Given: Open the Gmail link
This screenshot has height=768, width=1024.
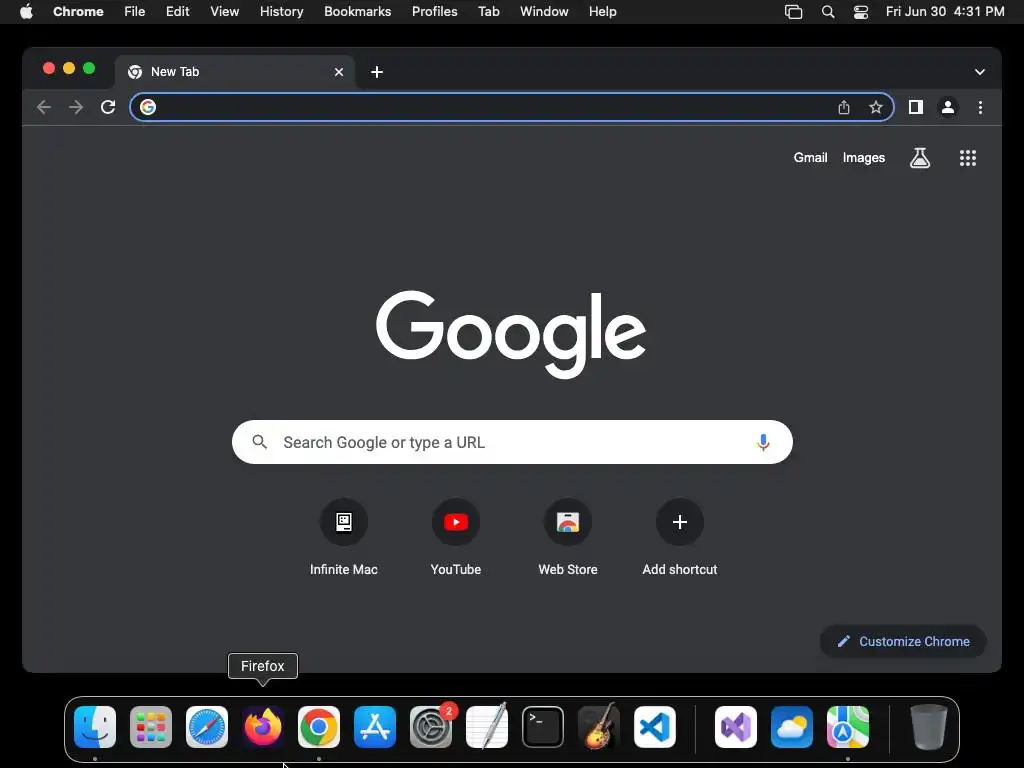Looking at the screenshot, I should (810, 157).
